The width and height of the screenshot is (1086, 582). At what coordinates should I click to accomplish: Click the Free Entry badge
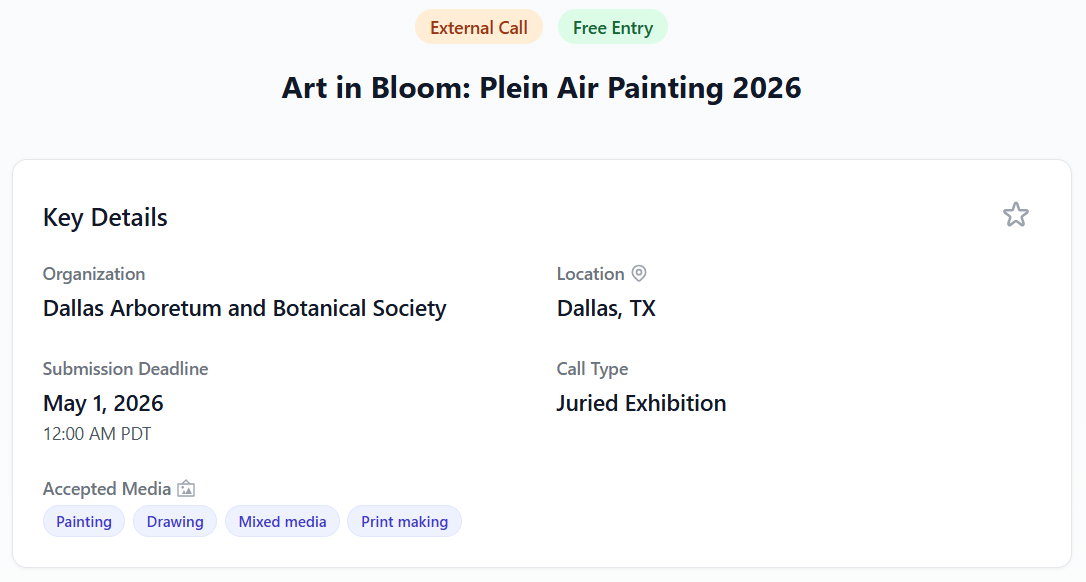(x=612, y=27)
